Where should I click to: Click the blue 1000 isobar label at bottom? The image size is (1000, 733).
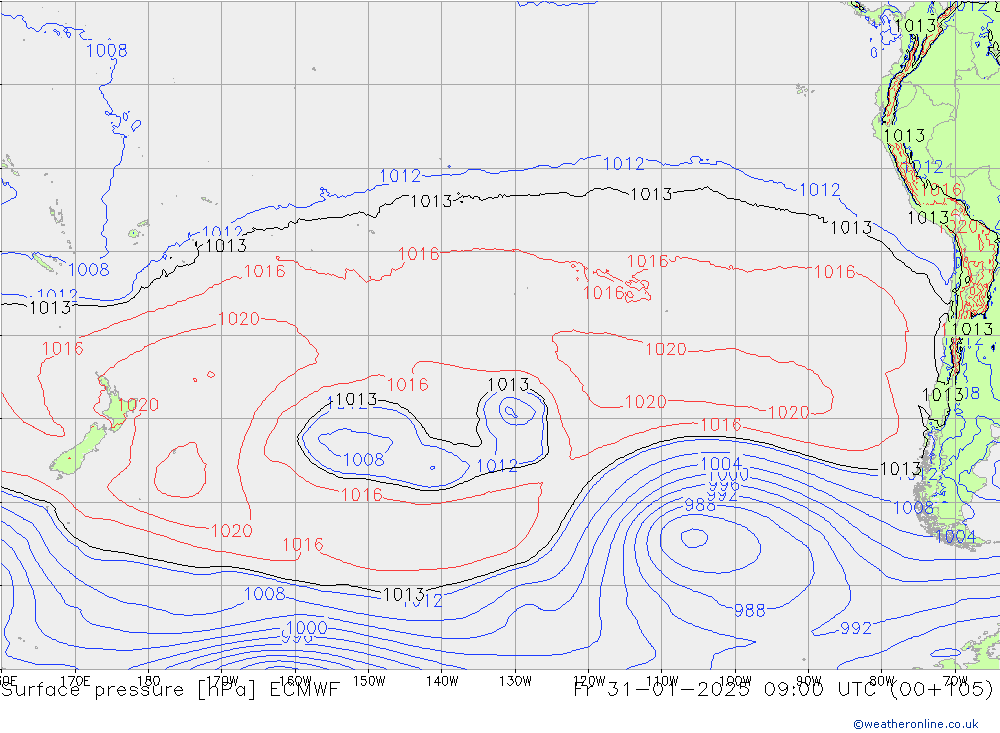pyautogui.click(x=305, y=628)
